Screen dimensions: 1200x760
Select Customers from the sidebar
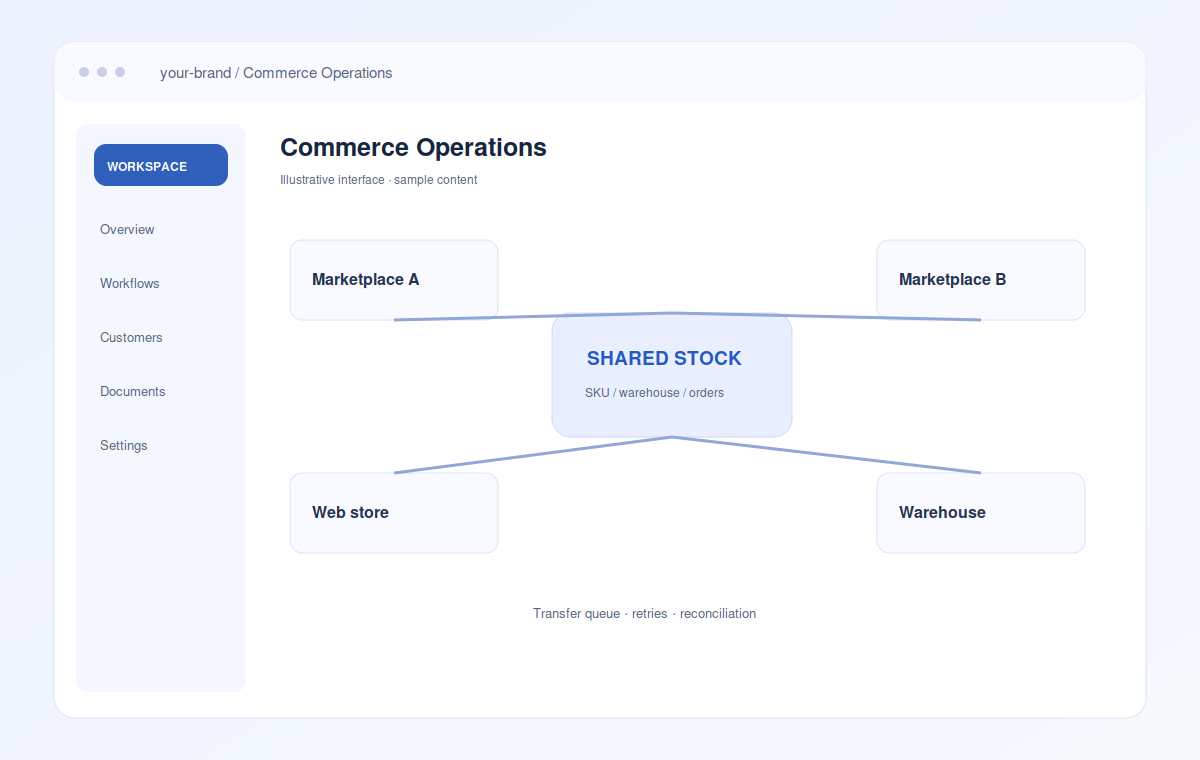tap(131, 337)
